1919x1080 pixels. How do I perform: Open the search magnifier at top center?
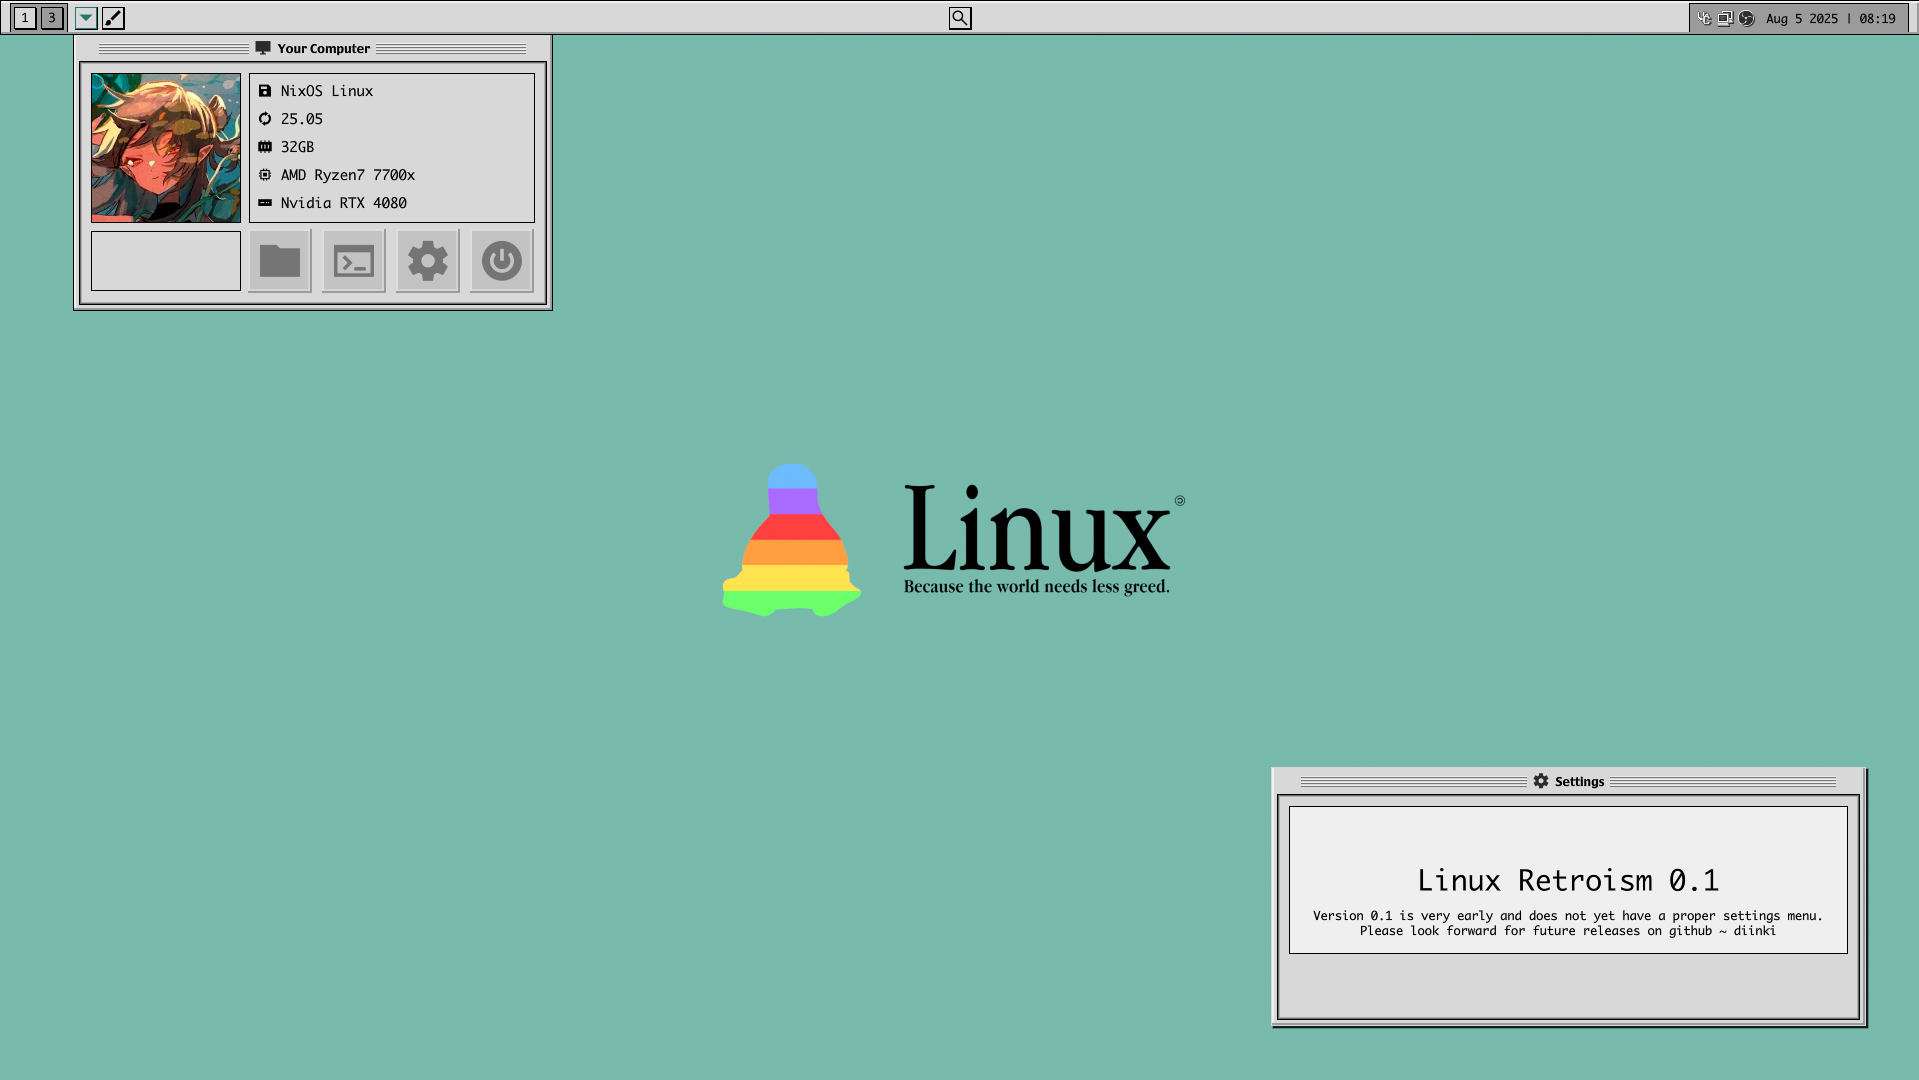959,17
